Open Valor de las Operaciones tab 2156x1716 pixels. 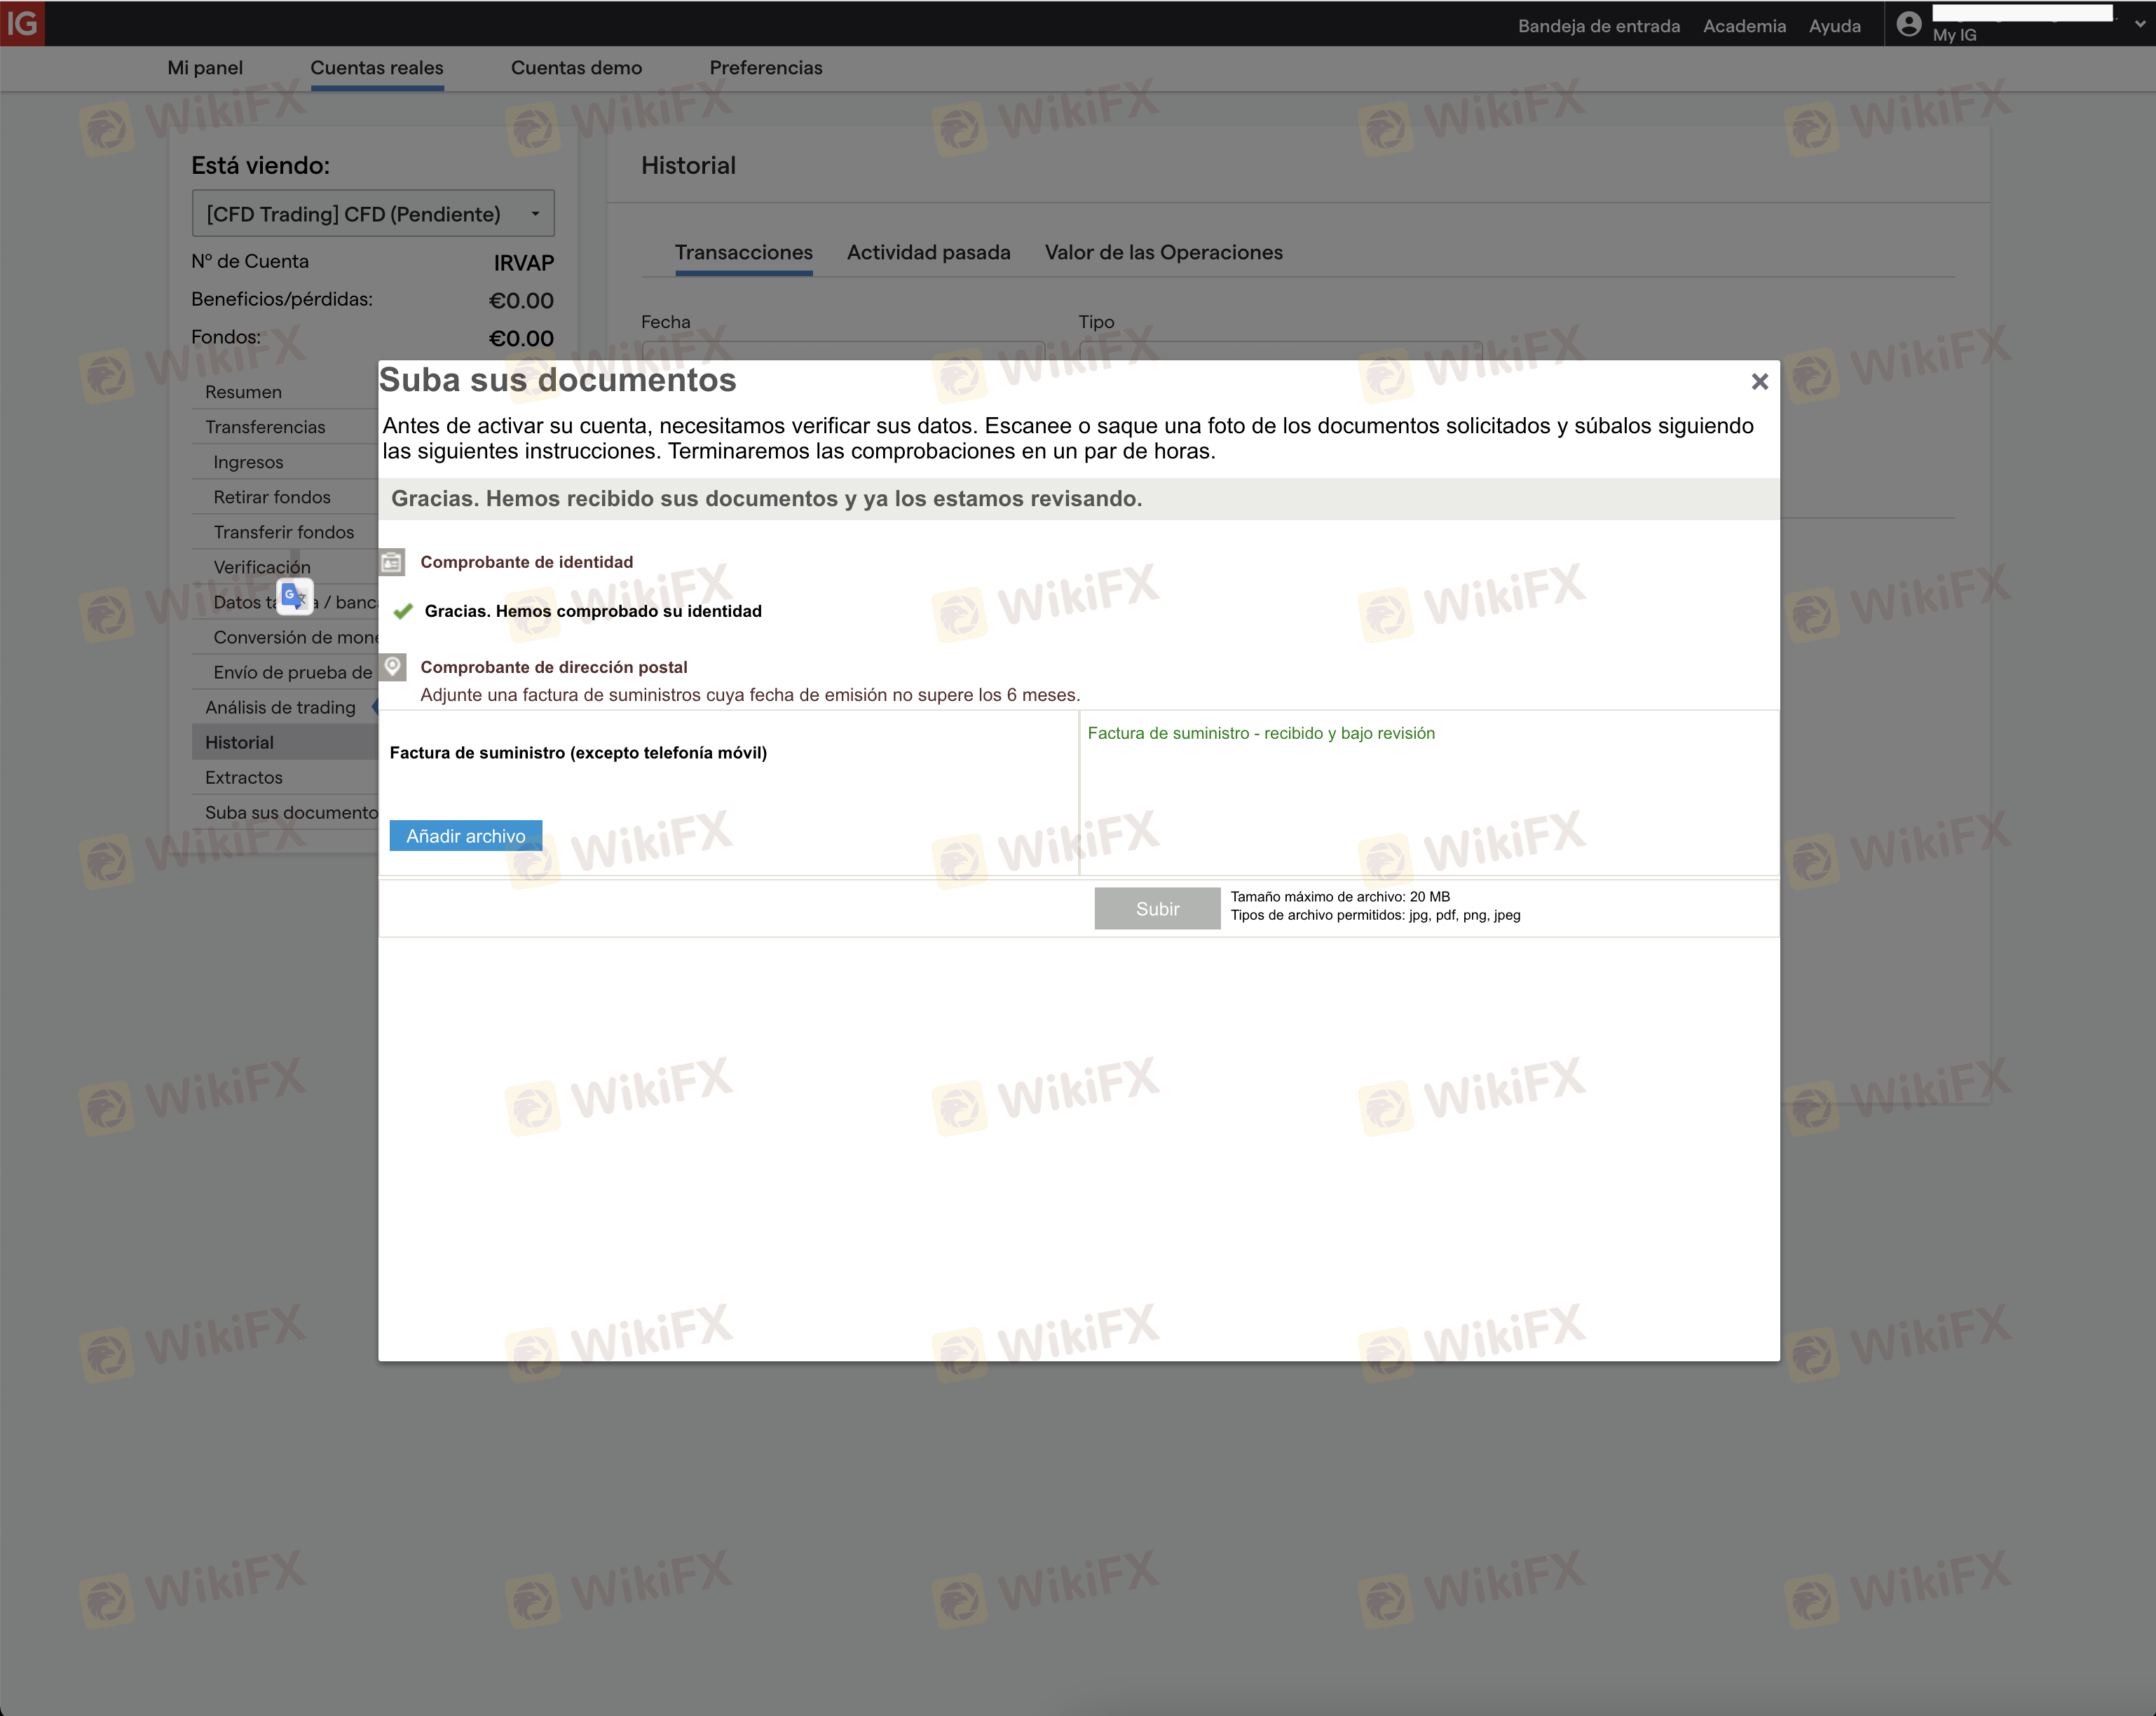tap(1163, 253)
